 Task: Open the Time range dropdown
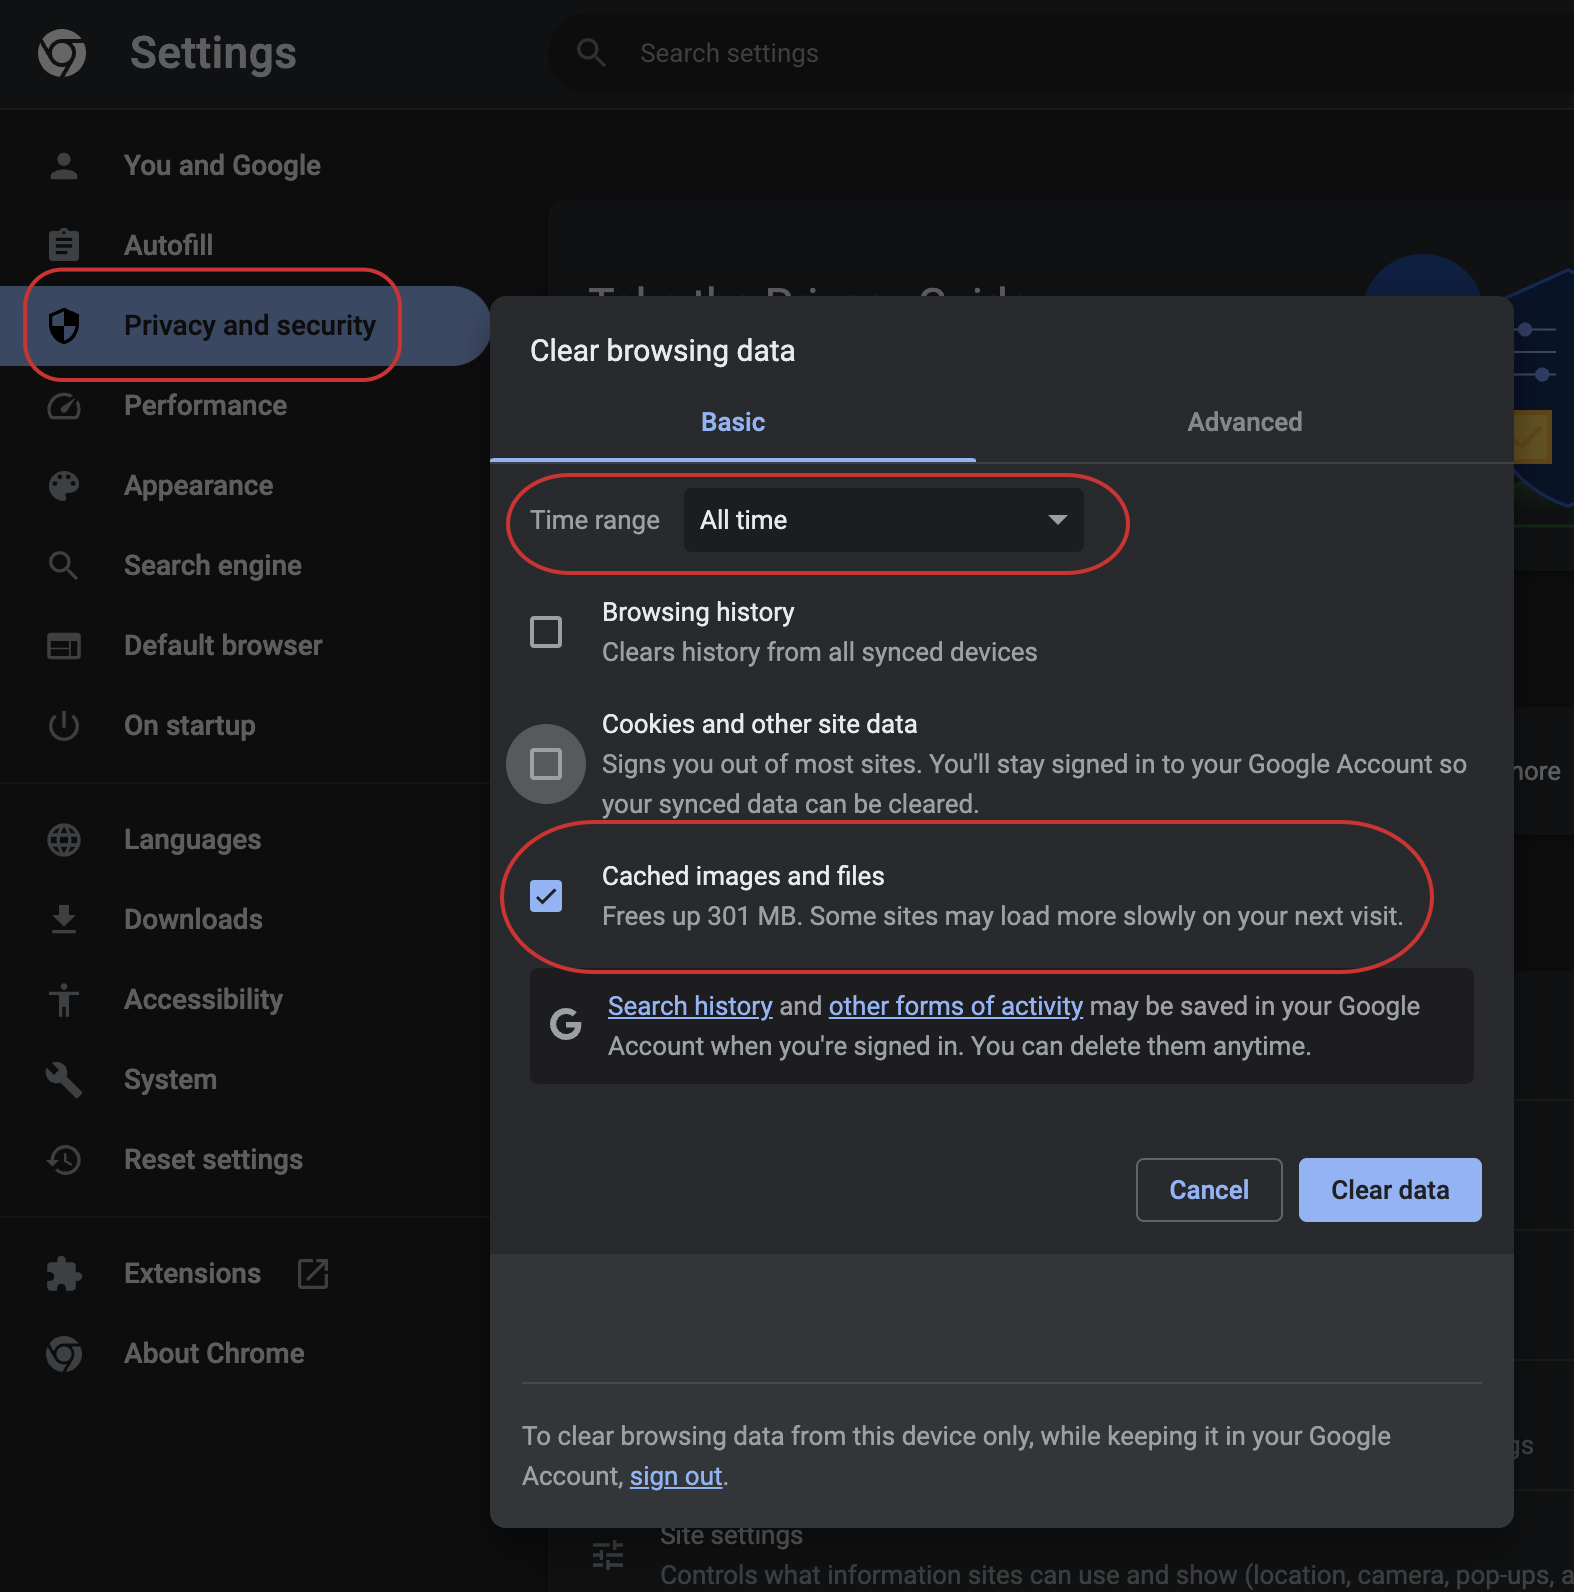point(882,520)
